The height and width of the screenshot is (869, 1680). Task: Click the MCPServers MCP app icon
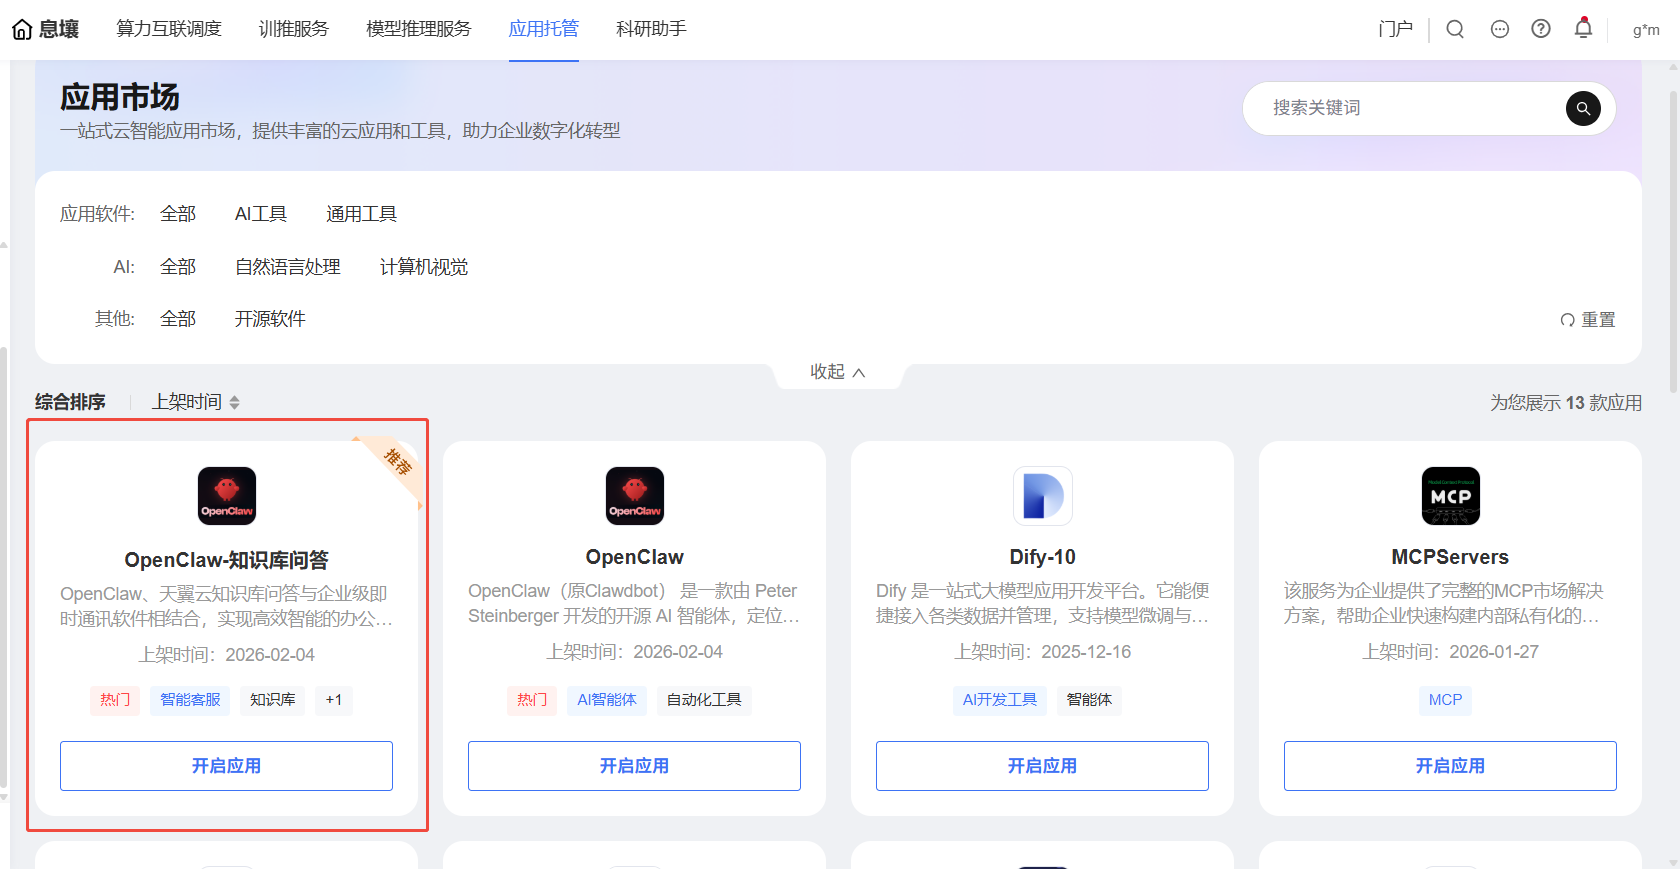coord(1451,496)
